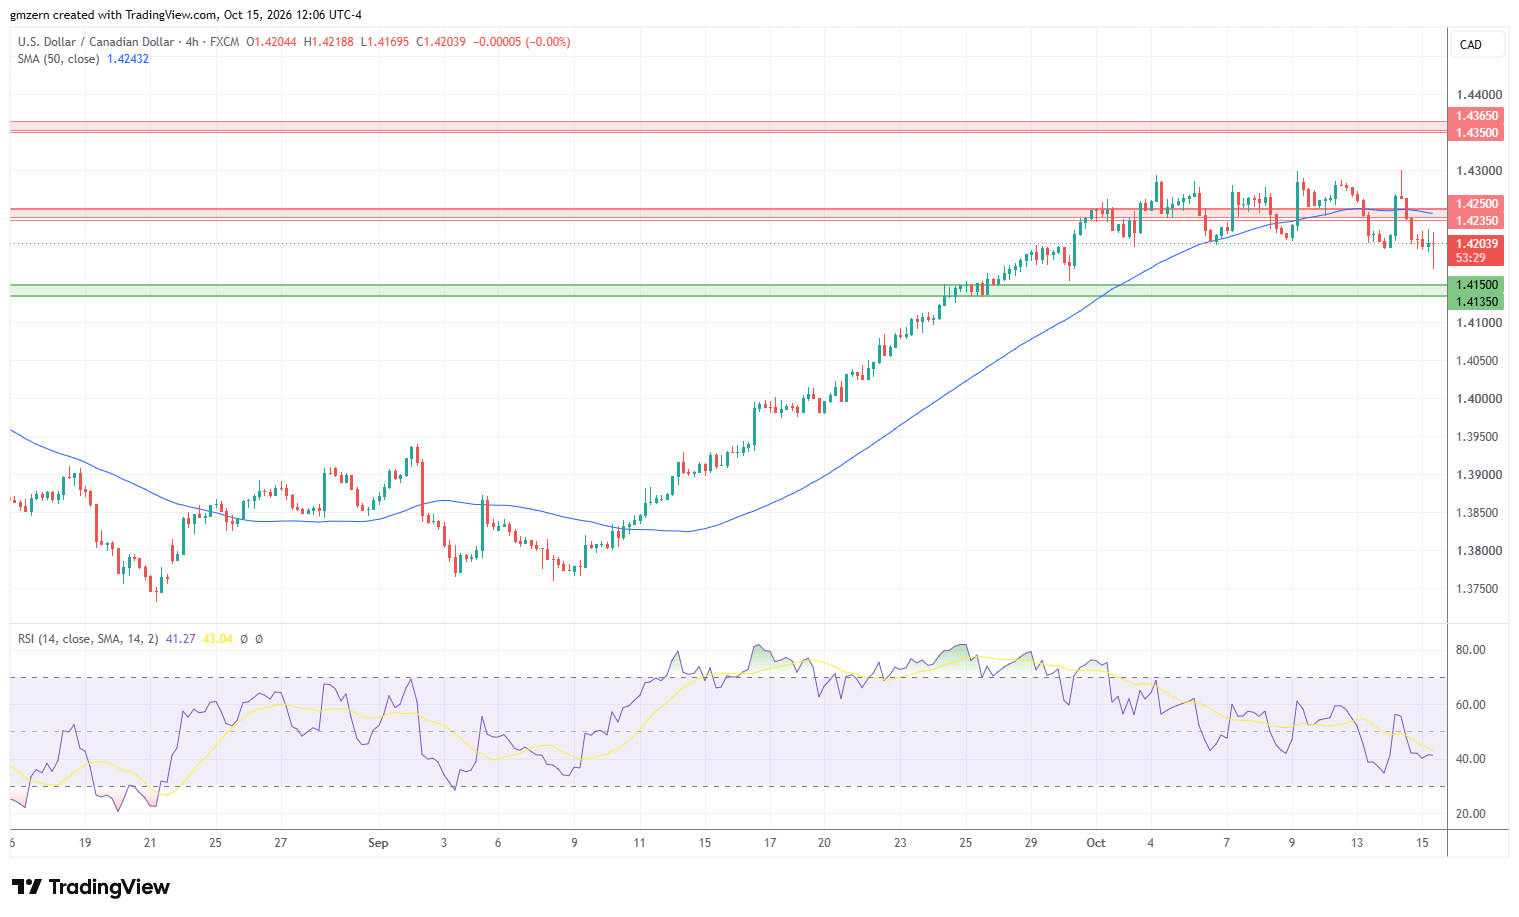
Task: Click the open price O1.42044
Action: [x=272, y=42]
